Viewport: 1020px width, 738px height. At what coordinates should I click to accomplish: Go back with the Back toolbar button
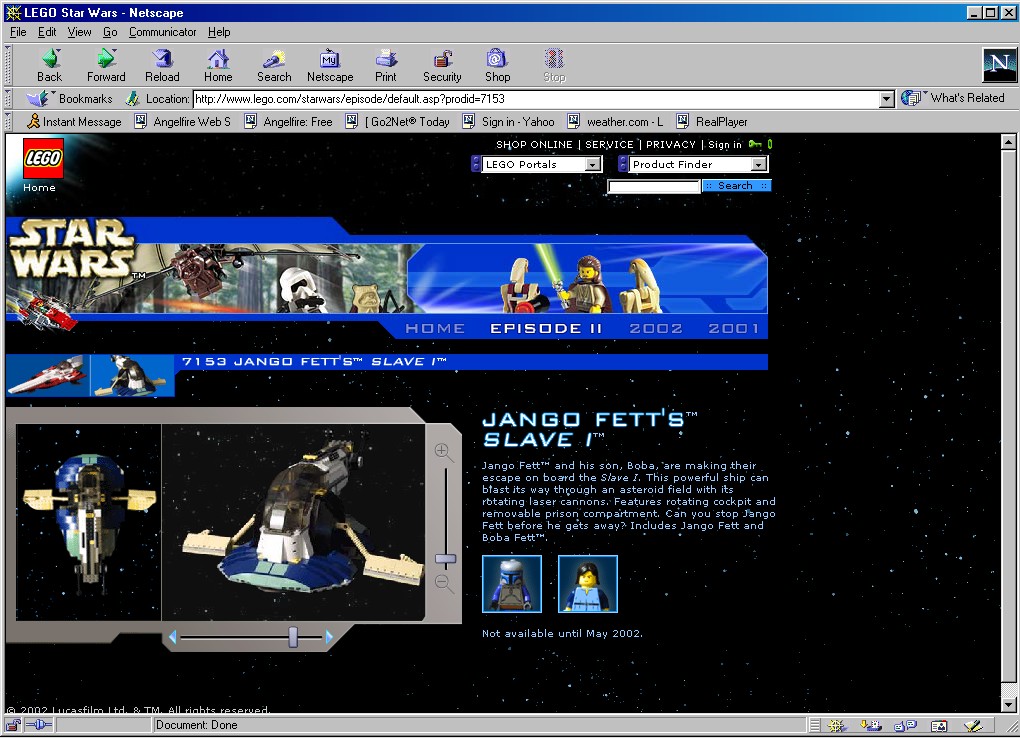[x=50, y=66]
